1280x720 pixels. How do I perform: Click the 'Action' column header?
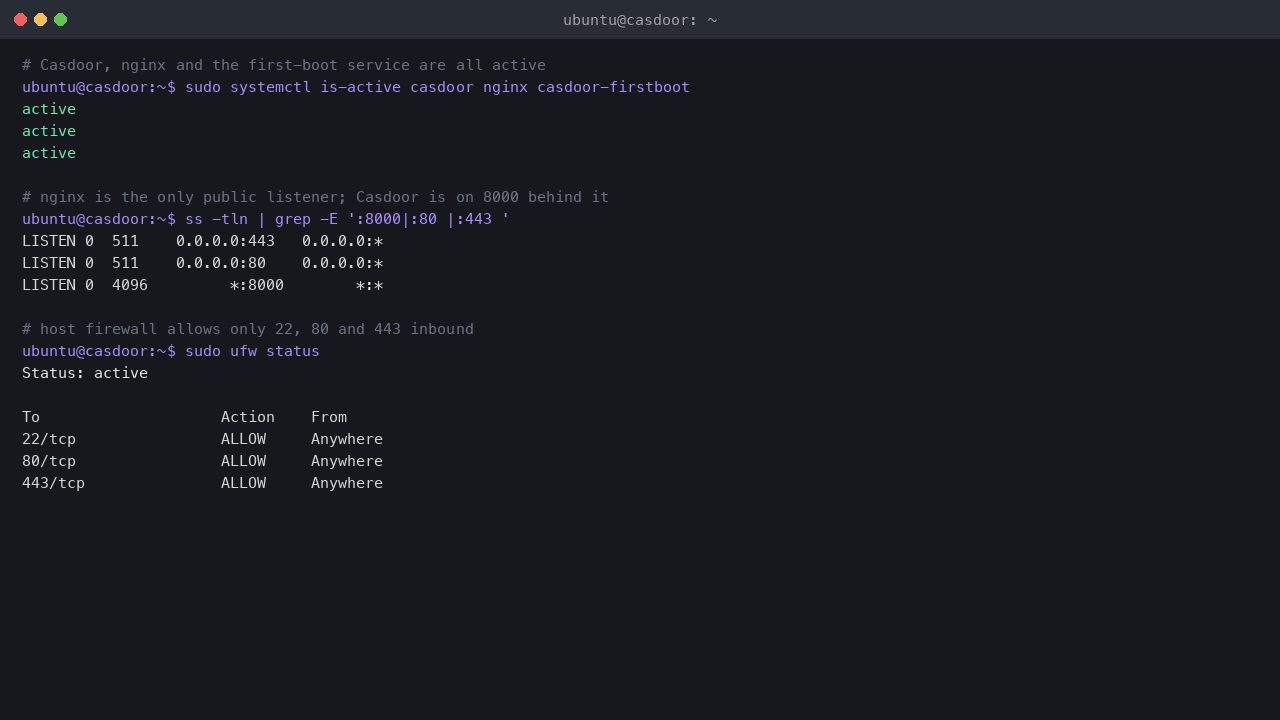click(x=248, y=417)
